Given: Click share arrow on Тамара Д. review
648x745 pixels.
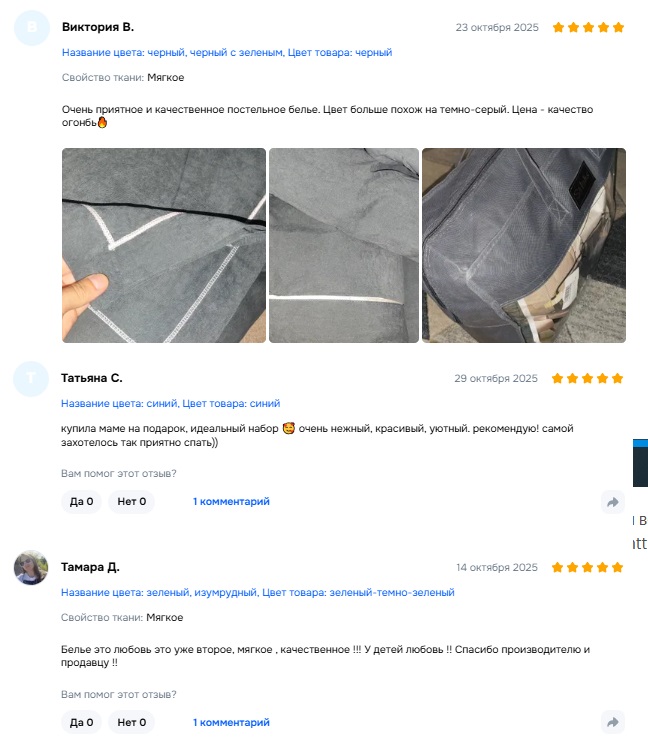Looking at the screenshot, I should tap(612, 722).
